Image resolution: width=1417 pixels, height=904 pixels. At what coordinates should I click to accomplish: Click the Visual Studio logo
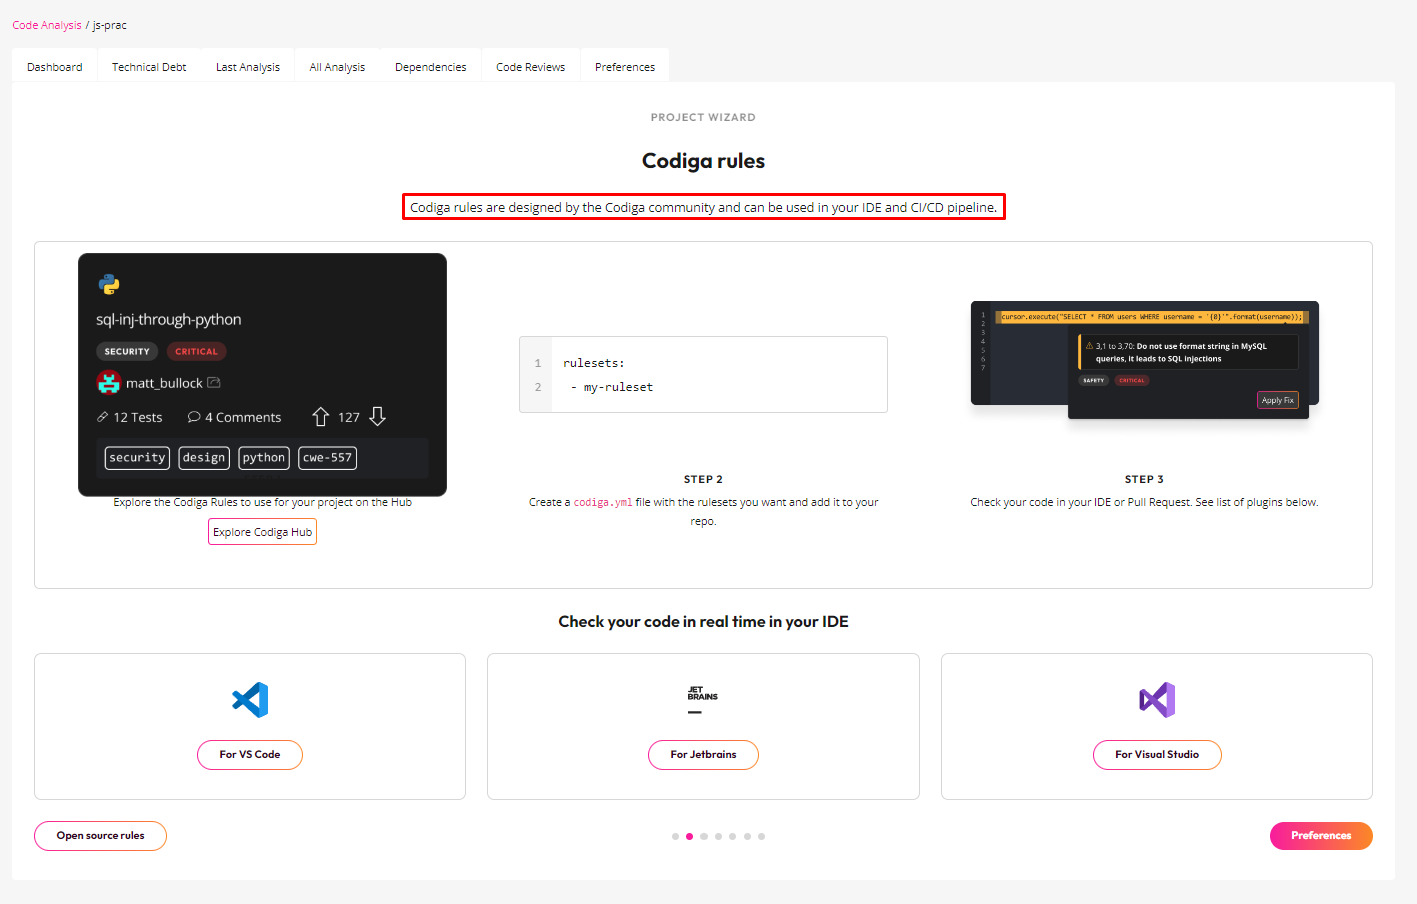pos(1157,700)
